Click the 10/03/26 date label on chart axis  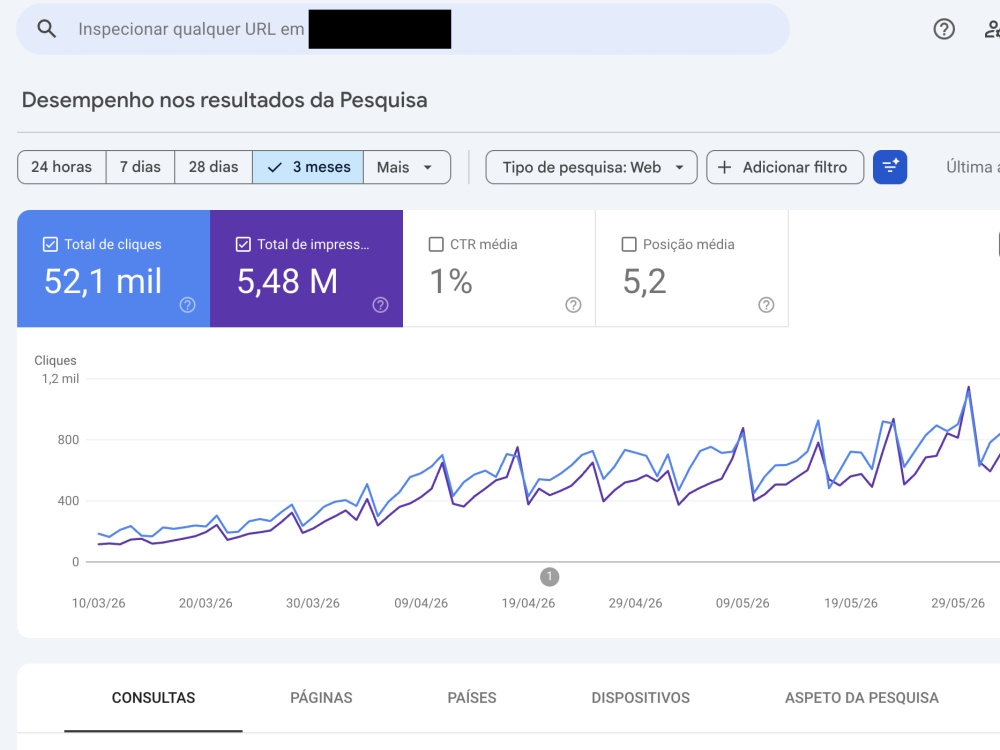(x=98, y=603)
